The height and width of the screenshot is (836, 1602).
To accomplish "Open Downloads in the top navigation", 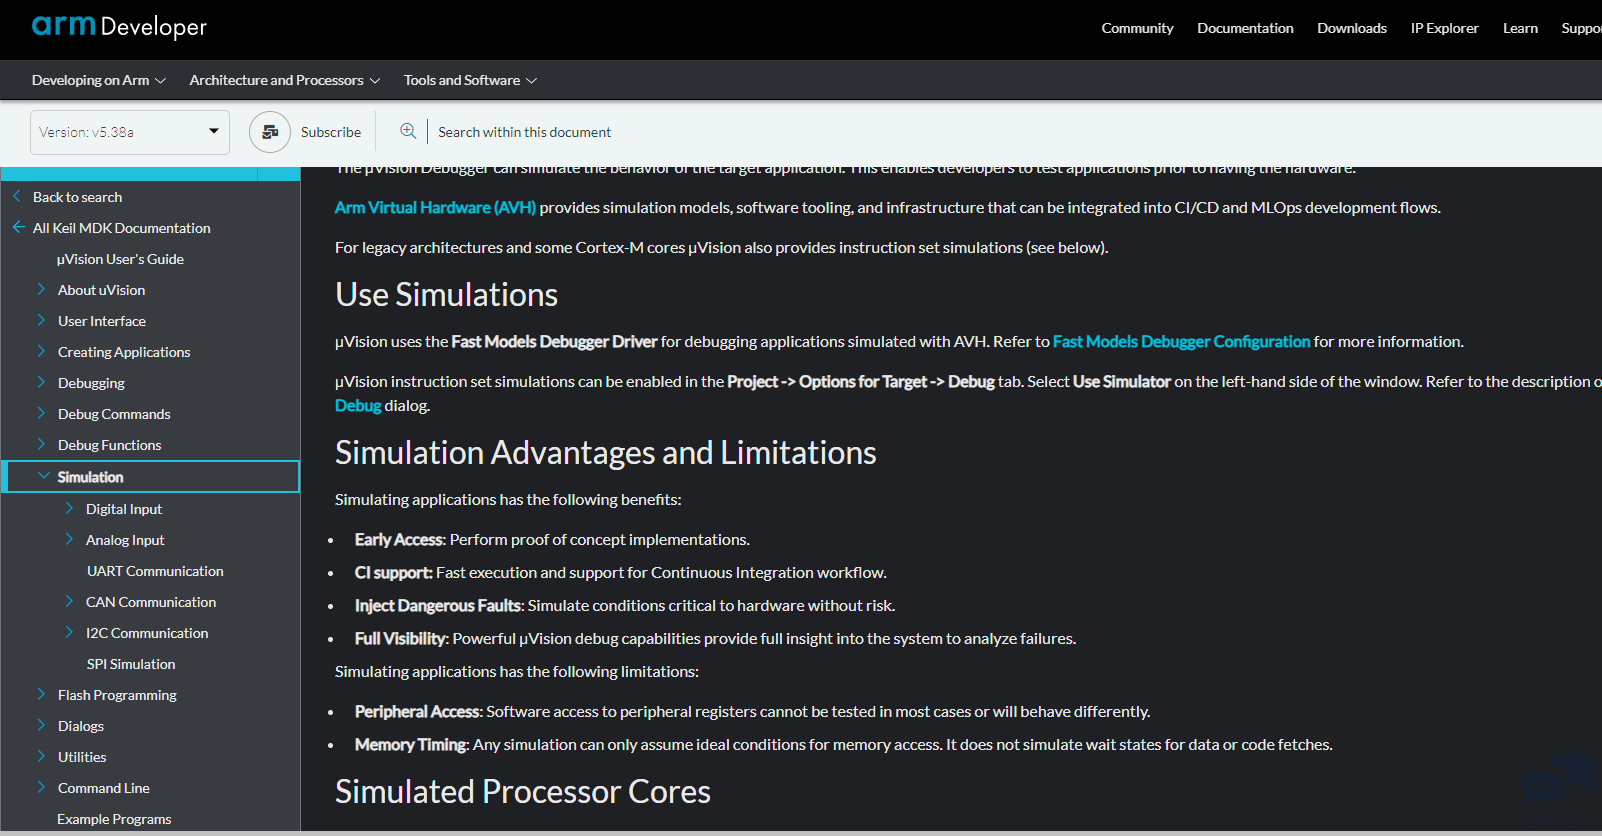I will tap(1352, 28).
